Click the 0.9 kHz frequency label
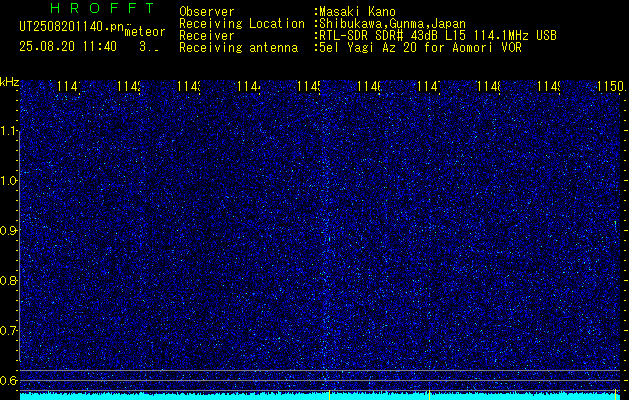 click(9, 231)
